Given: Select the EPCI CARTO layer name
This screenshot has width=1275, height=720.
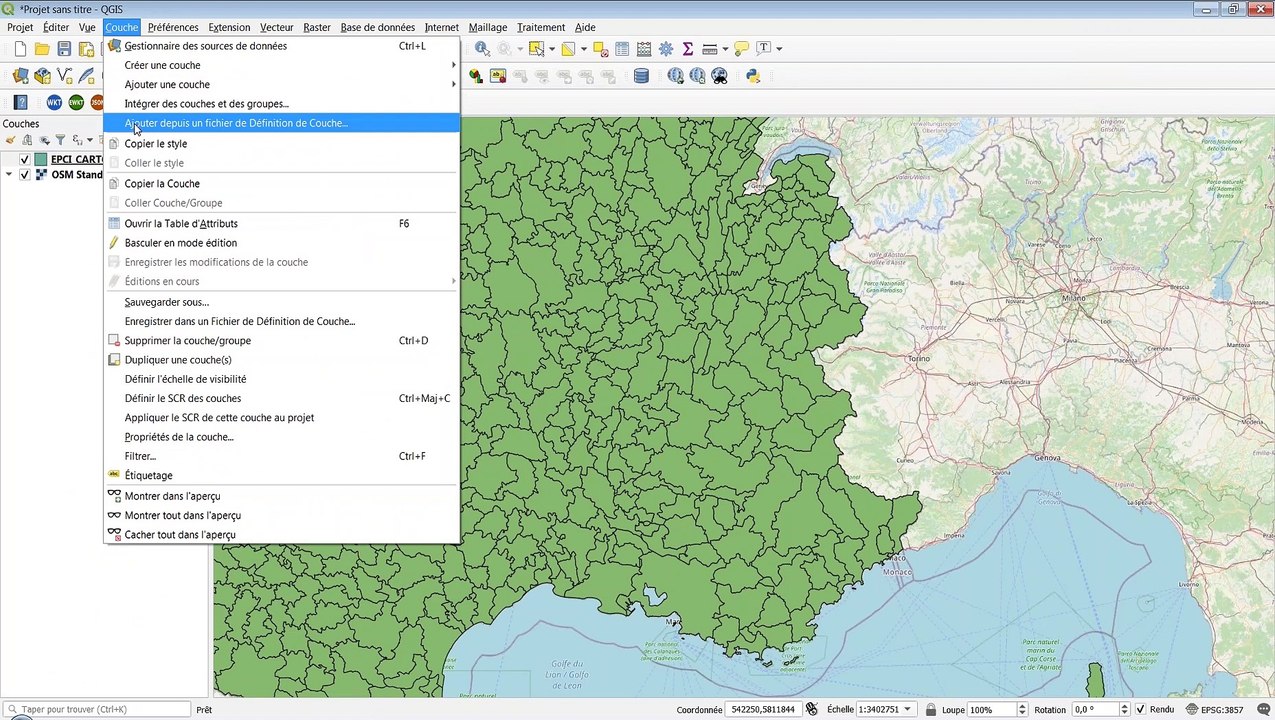Looking at the screenshot, I should point(77,159).
